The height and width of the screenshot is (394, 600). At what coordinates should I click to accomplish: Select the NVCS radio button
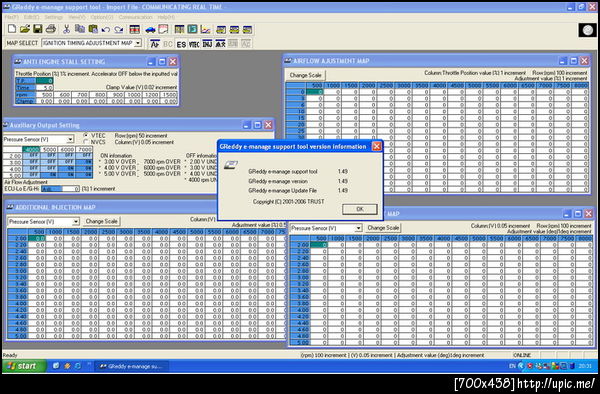pyautogui.click(x=86, y=142)
